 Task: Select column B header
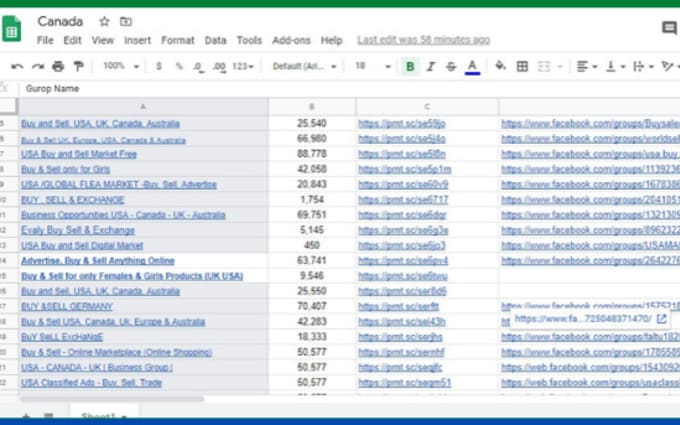(x=312, y=107)
